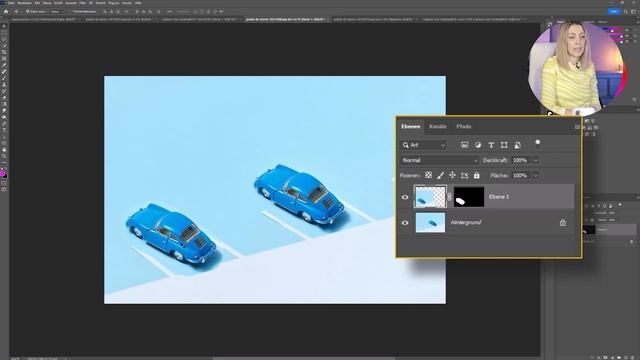Hide the Ebene 1 layer
This screenshot has width=640, height=360.
click(x=405, y=197)
